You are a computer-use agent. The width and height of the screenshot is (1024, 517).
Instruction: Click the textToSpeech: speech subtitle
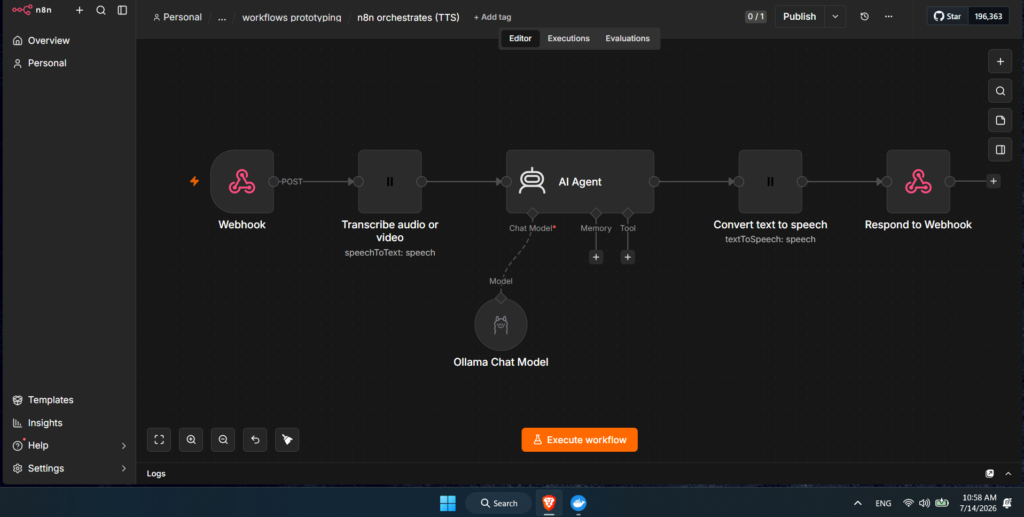click(x=770, y=240)
